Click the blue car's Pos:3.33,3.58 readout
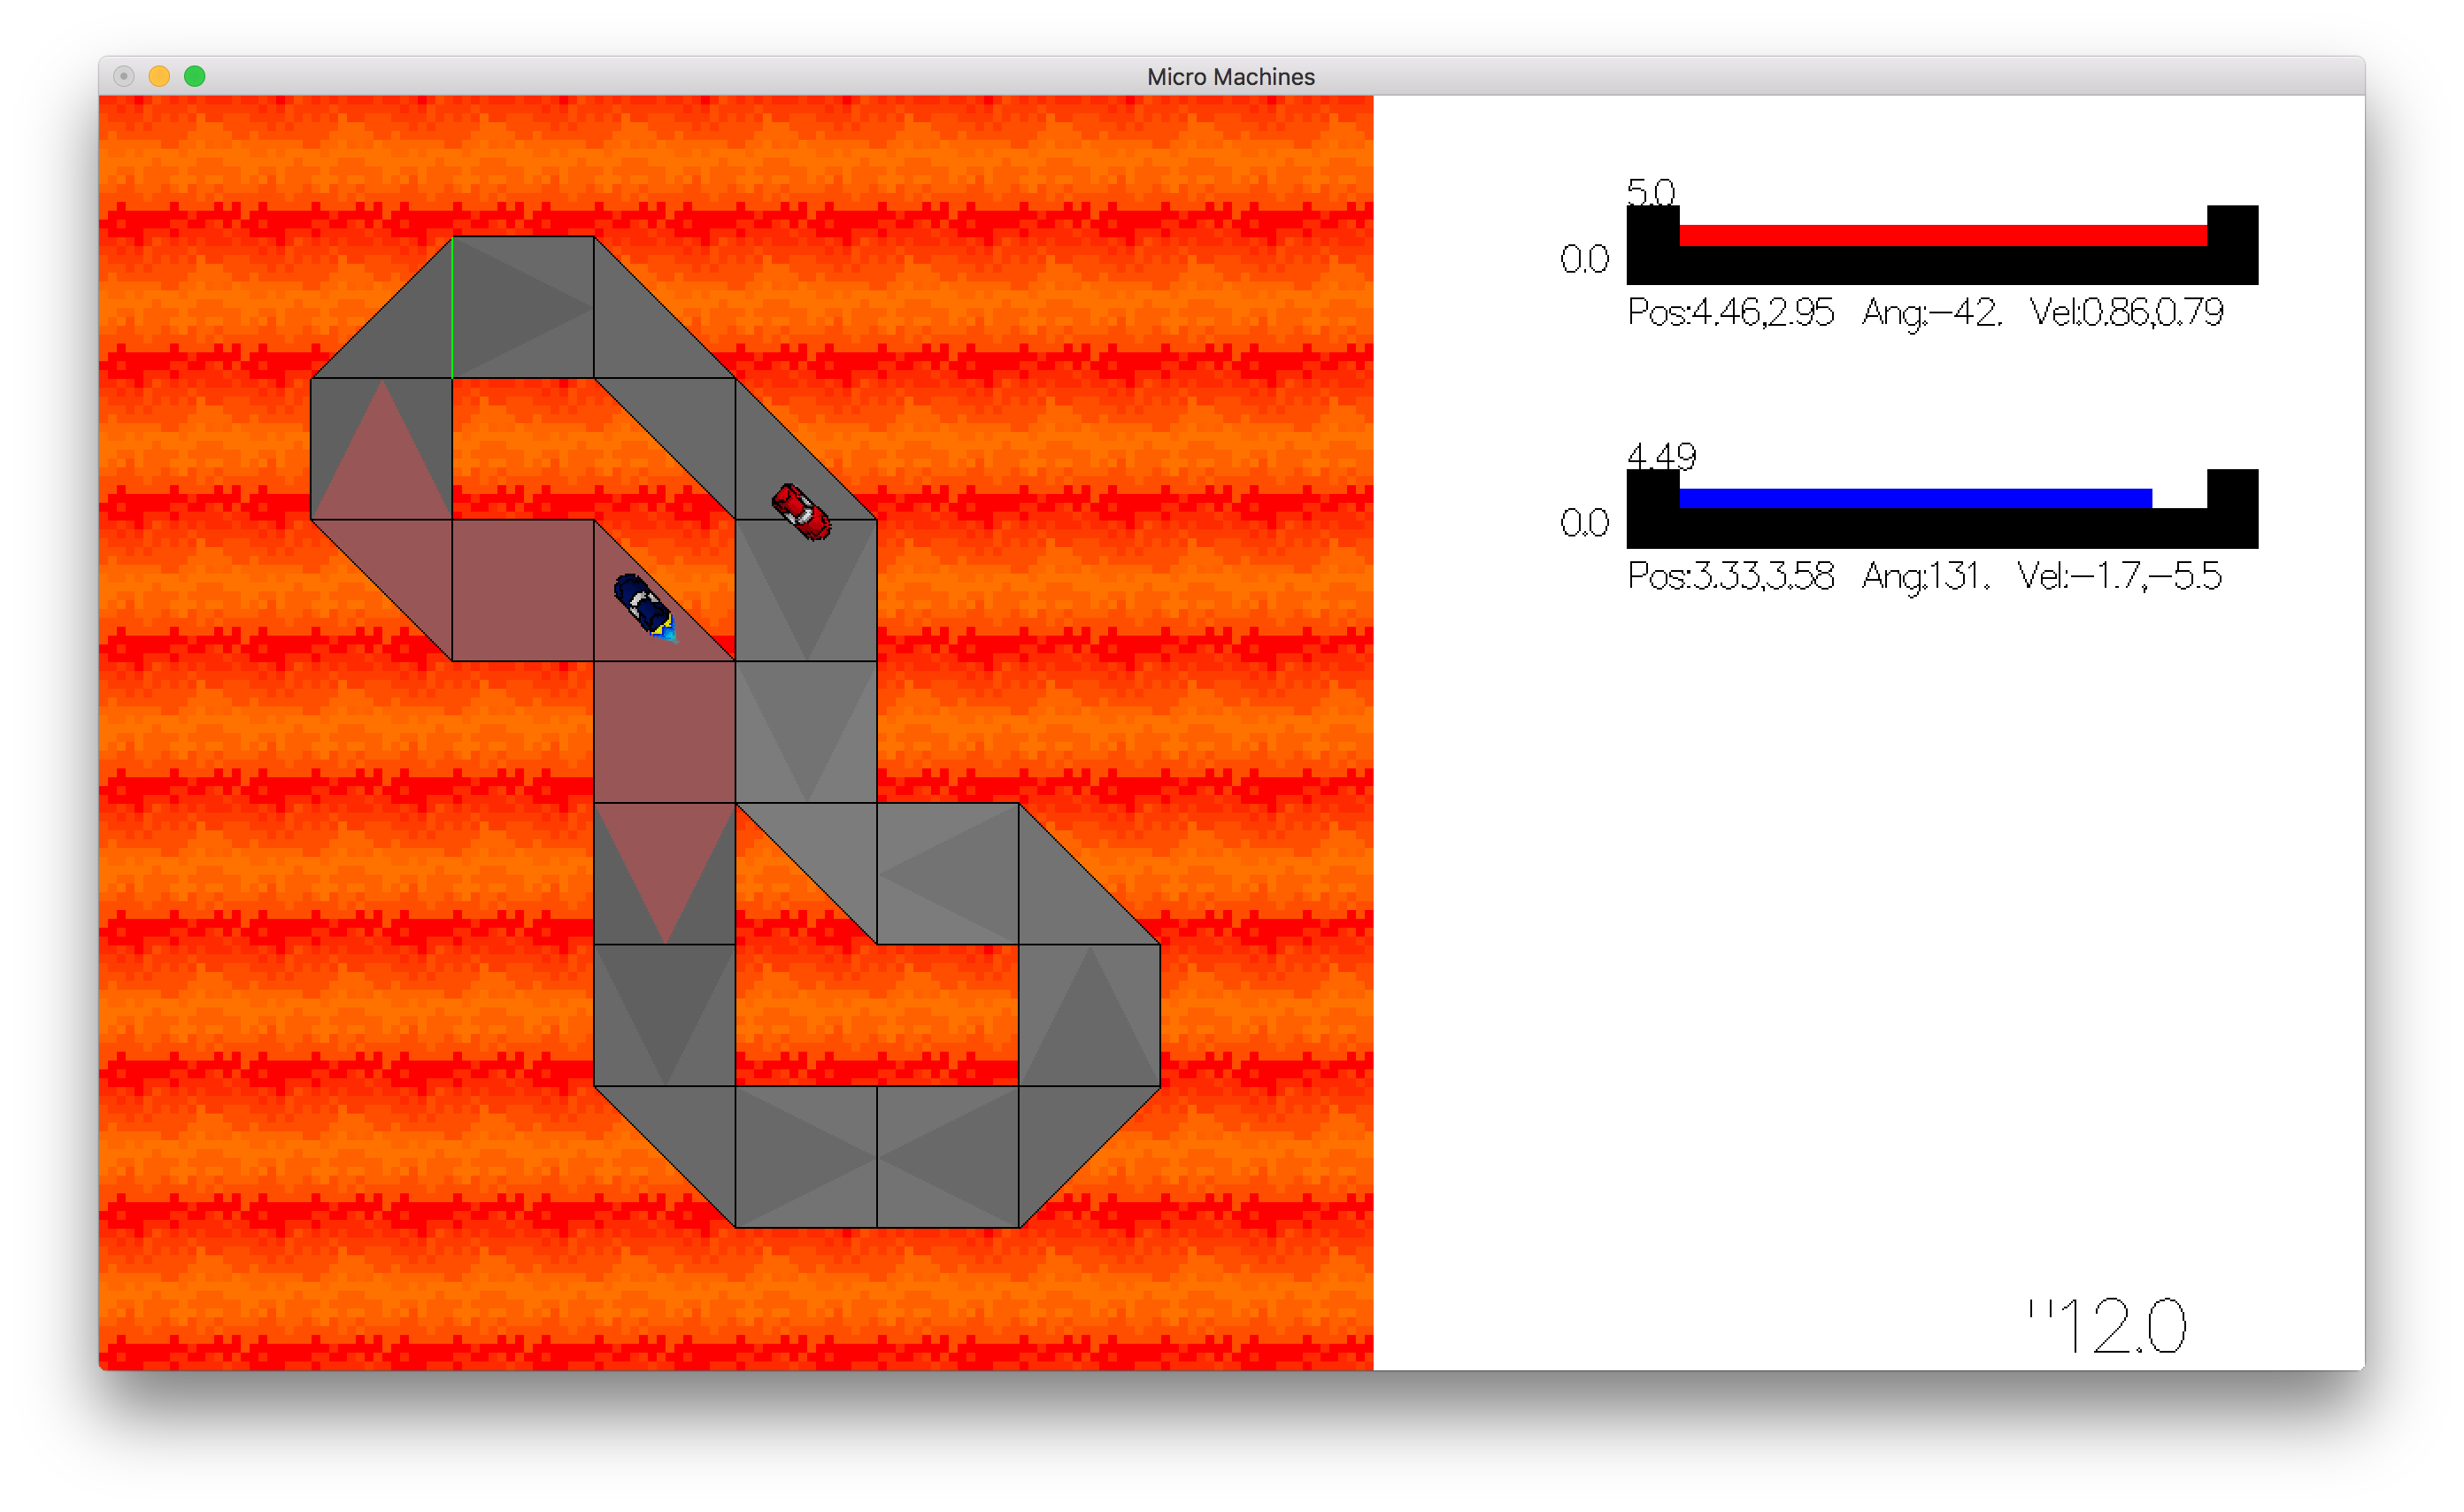 pos(1730,576)
